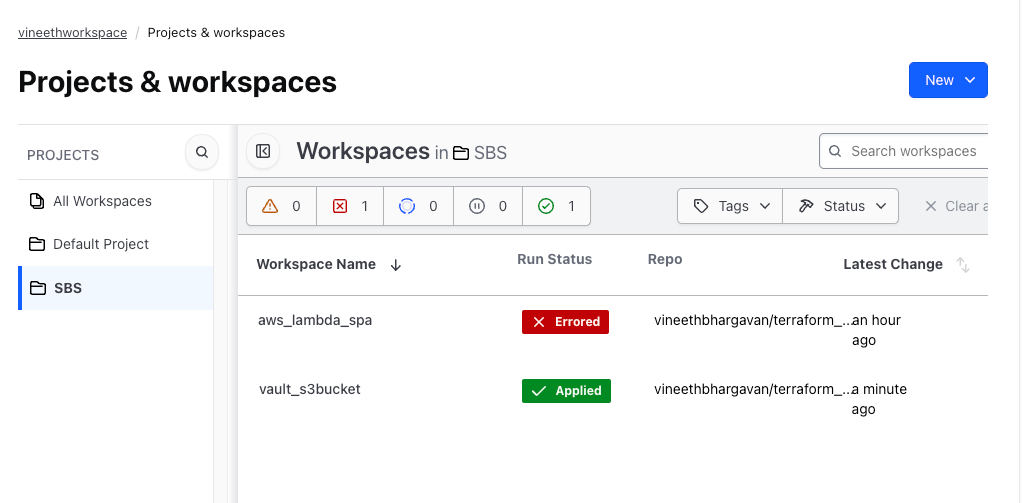Open the vault_s3bucket workspace

point(309,389)
